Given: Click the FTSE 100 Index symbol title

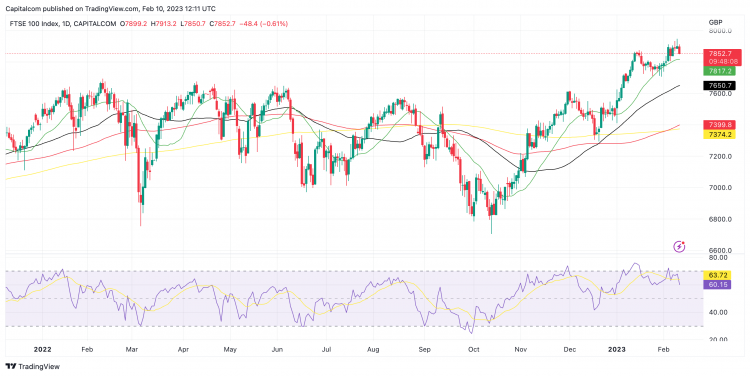Looking at the screenshot, I should tap(34, 23).
